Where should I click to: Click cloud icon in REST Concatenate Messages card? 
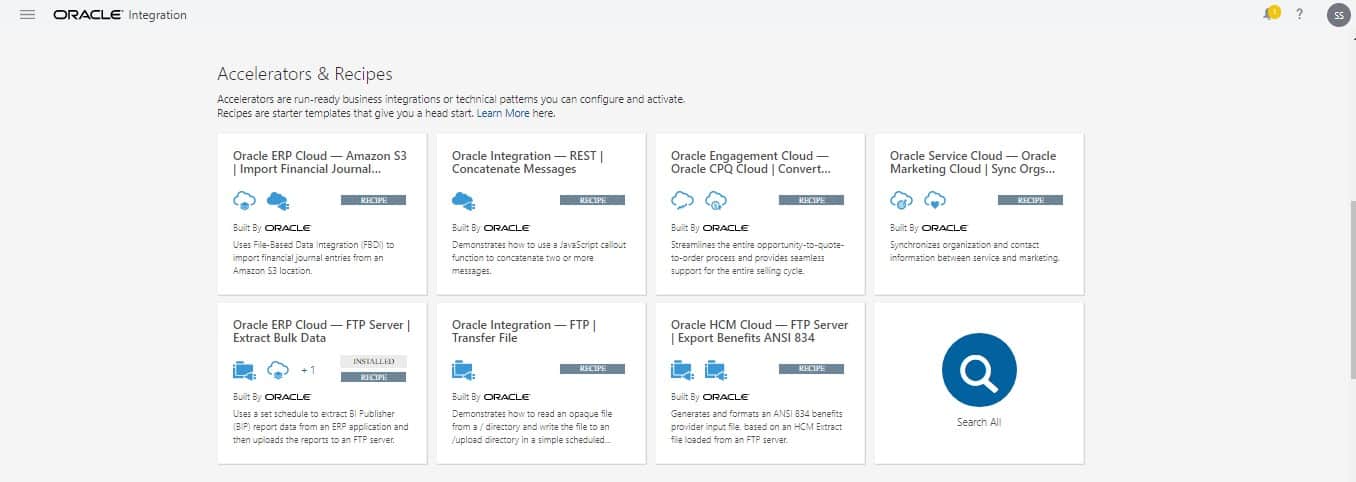click(463, 200)
